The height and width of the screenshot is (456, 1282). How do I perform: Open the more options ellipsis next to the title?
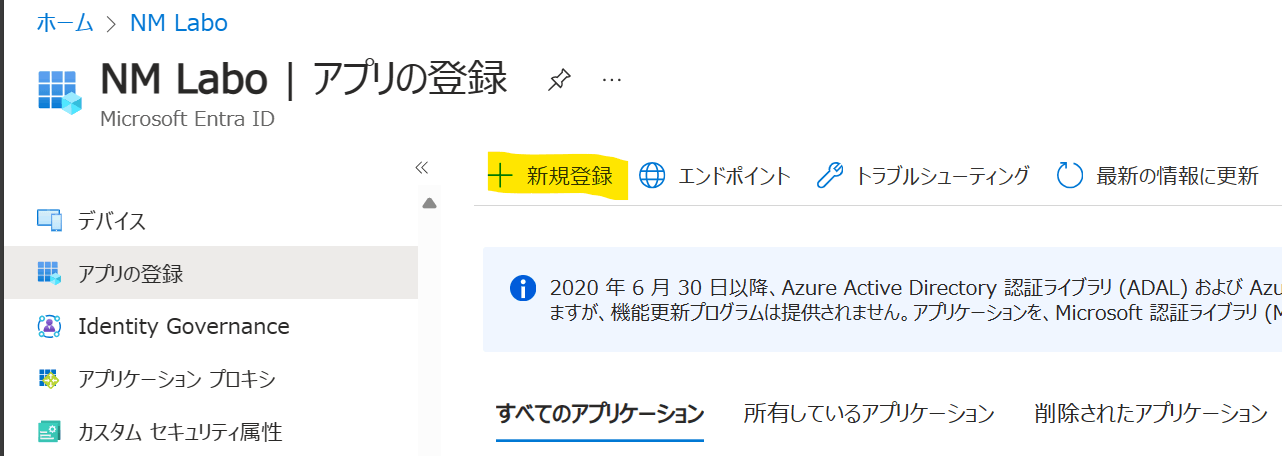612,79
